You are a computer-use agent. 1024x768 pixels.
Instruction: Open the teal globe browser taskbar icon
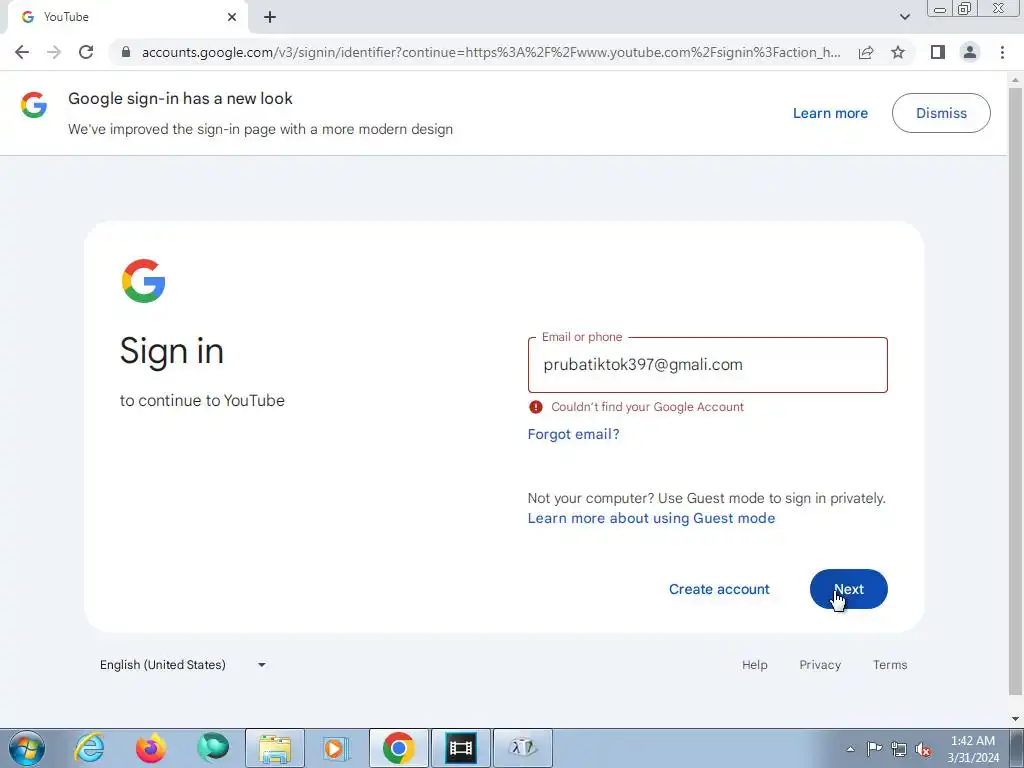point(213,748)
